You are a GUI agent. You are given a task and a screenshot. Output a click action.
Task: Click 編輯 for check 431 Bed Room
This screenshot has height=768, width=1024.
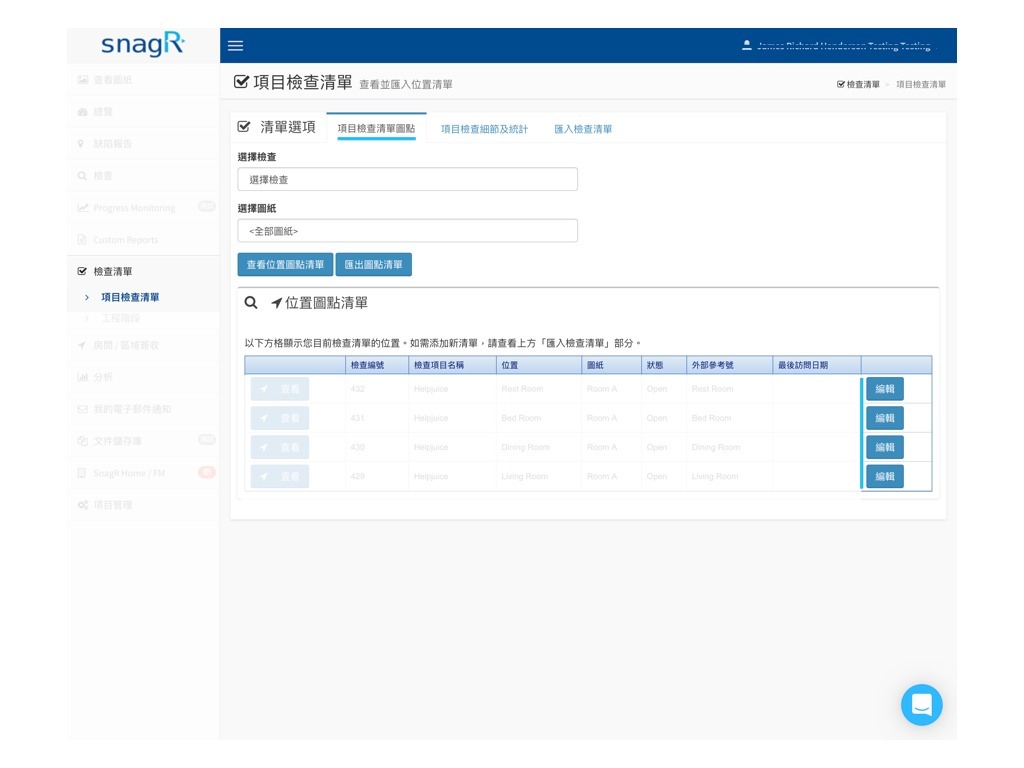click(885, 418)
